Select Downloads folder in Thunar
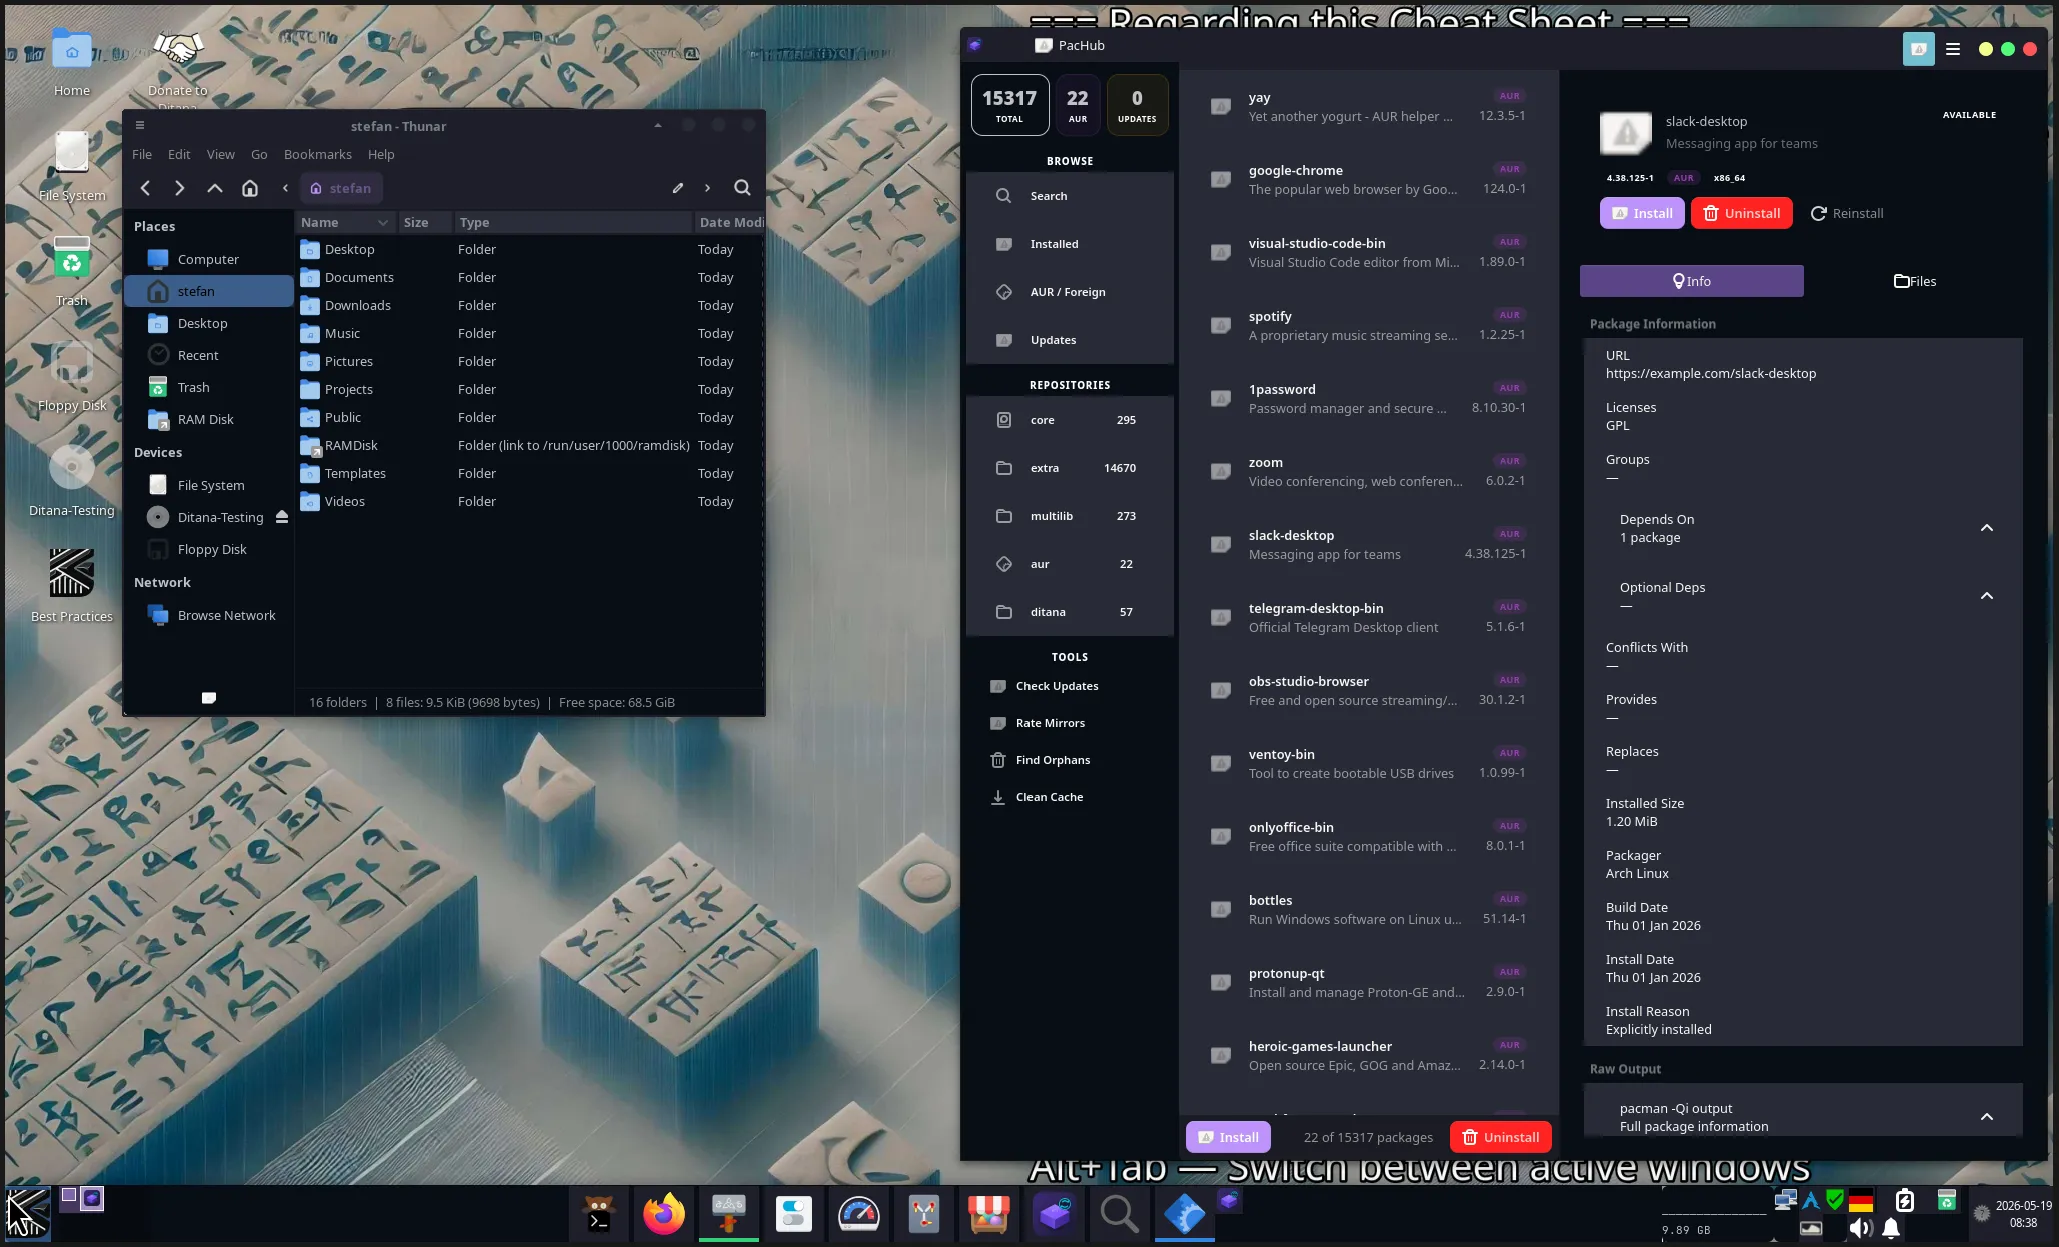This screenshot has height=1247, width=2059. 530,305
